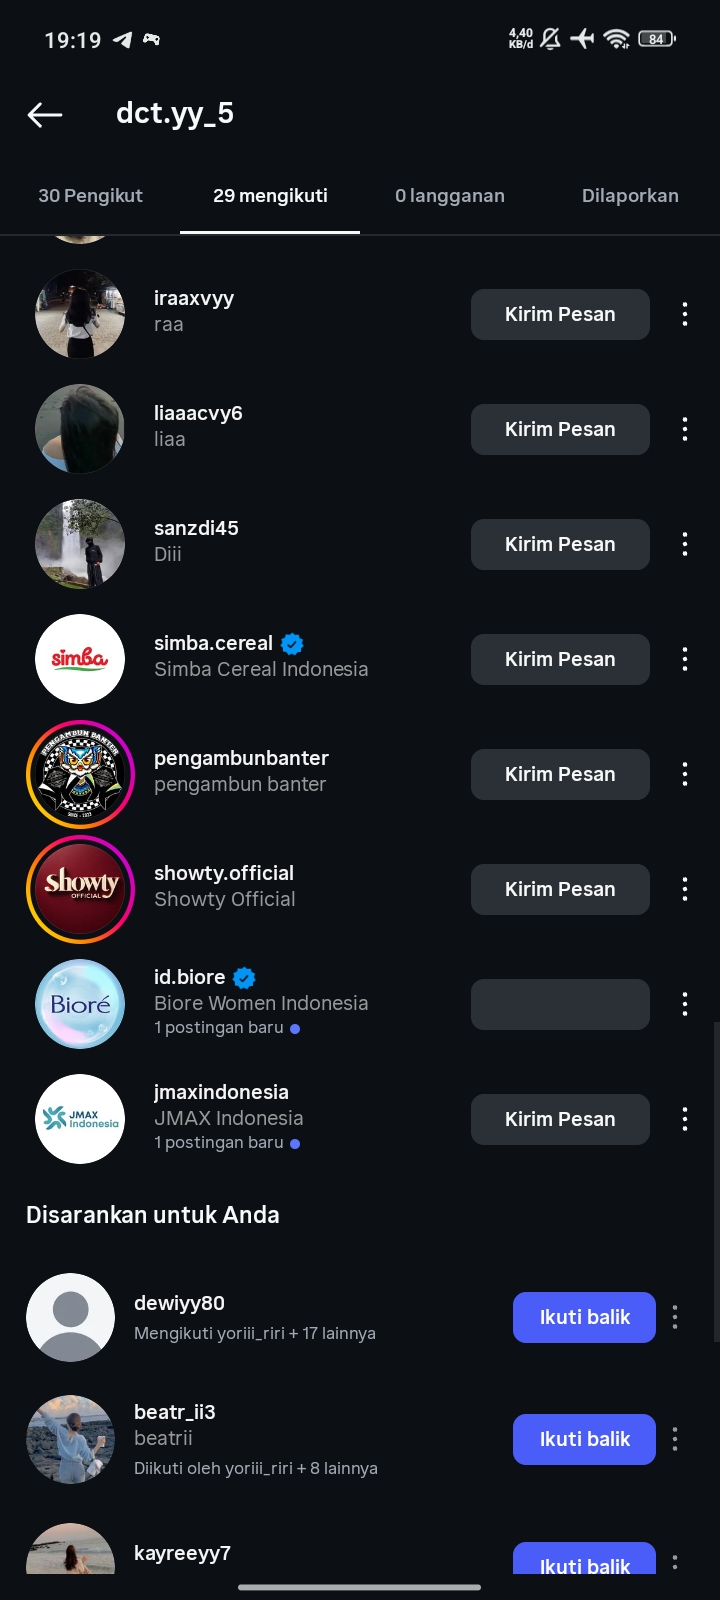Open the jmaxindonesia username link
The image size is (720, 1600).
221,1092
